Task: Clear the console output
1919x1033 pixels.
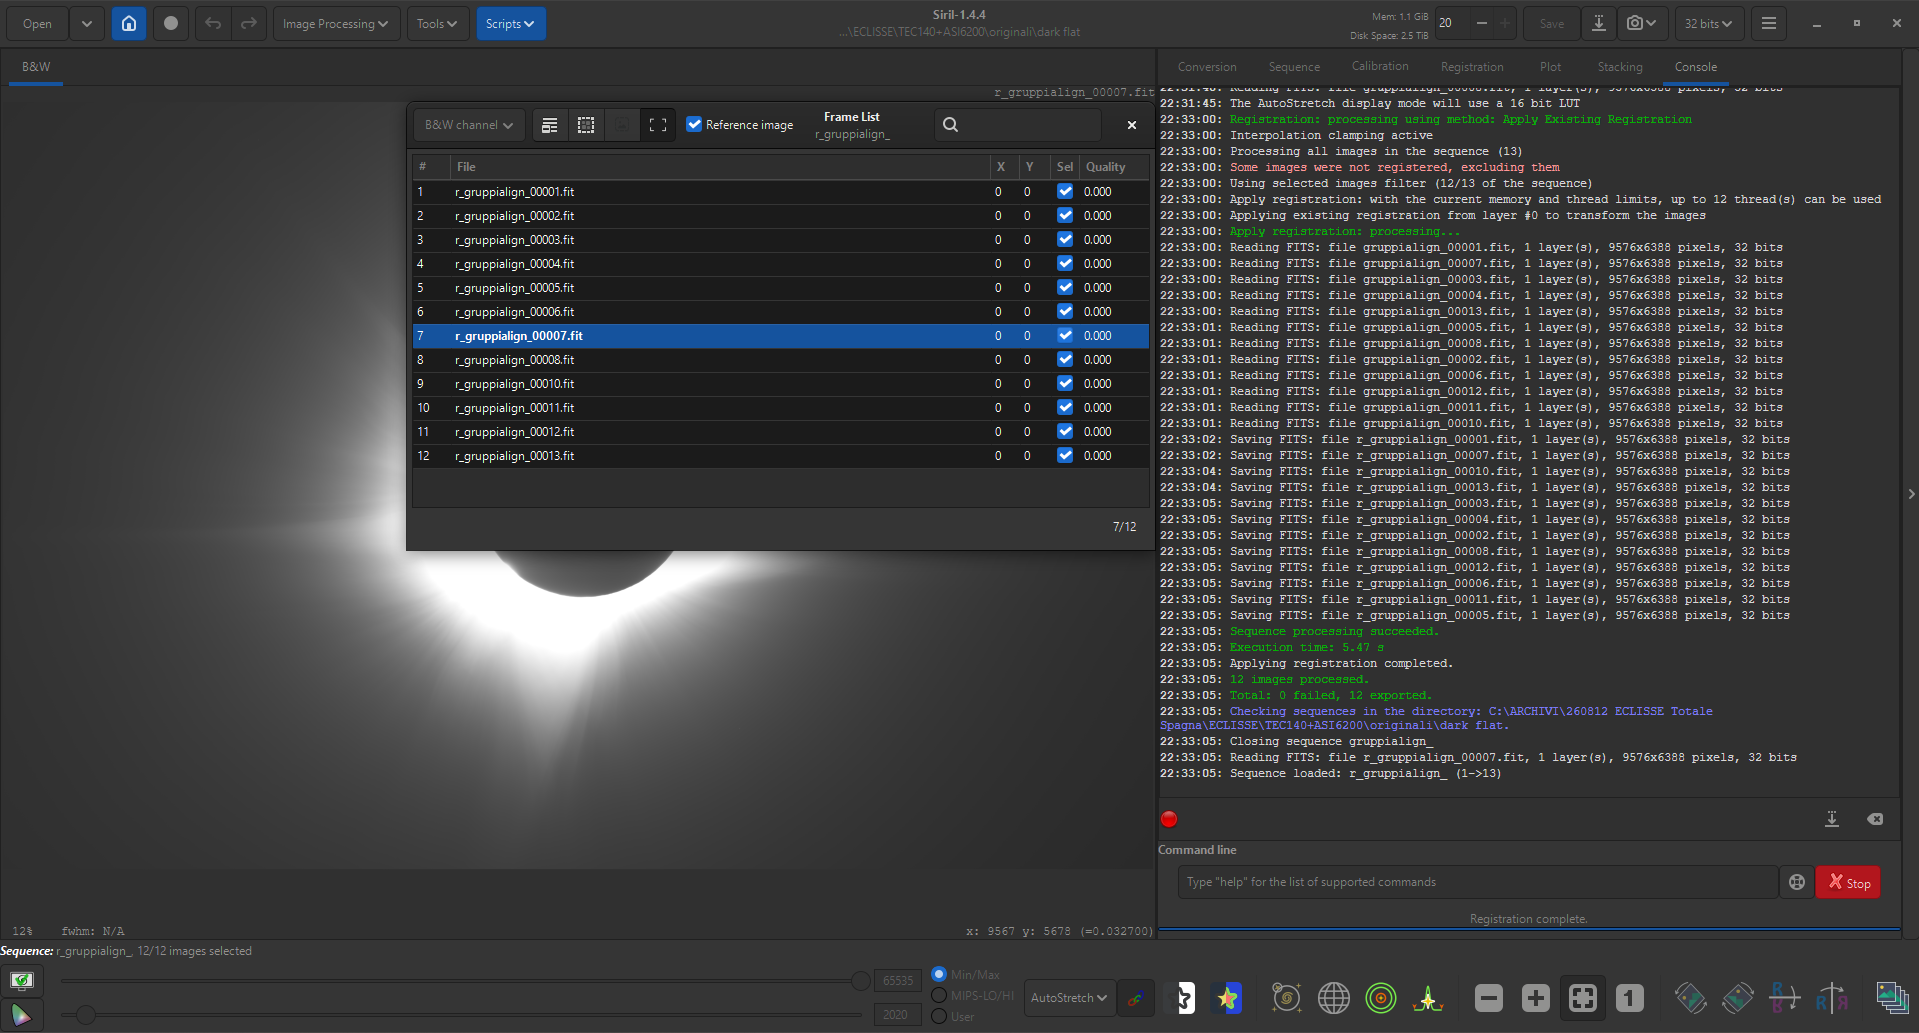Action: point(1875,819)
